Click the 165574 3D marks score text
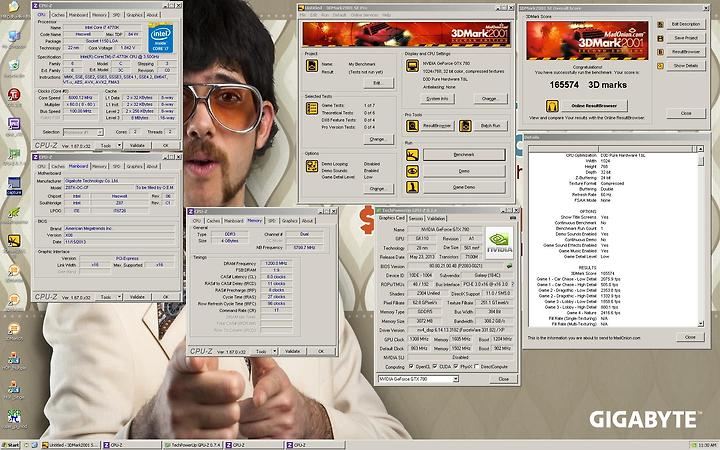The width and height of the screenshot is (720, 450). 588,85
